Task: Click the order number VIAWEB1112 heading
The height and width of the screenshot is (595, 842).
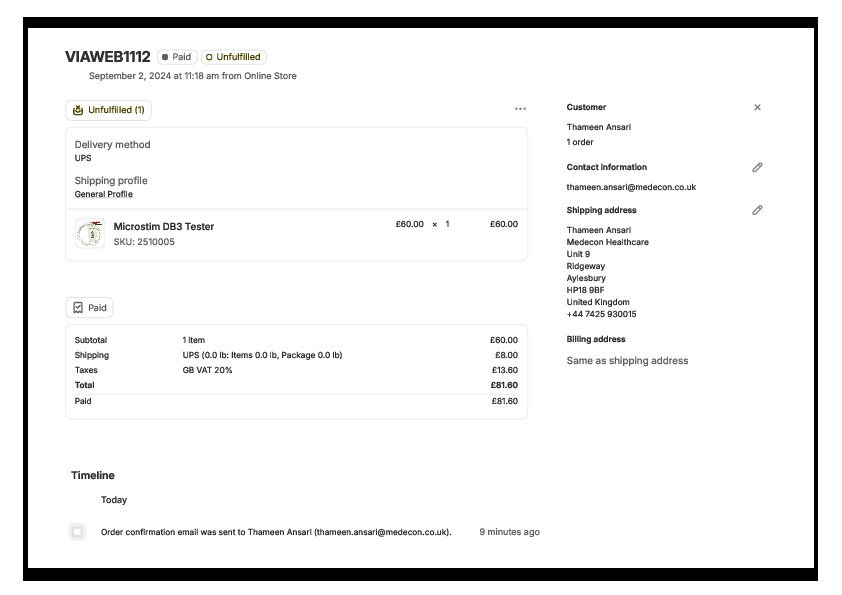Action: click(108, 57)
